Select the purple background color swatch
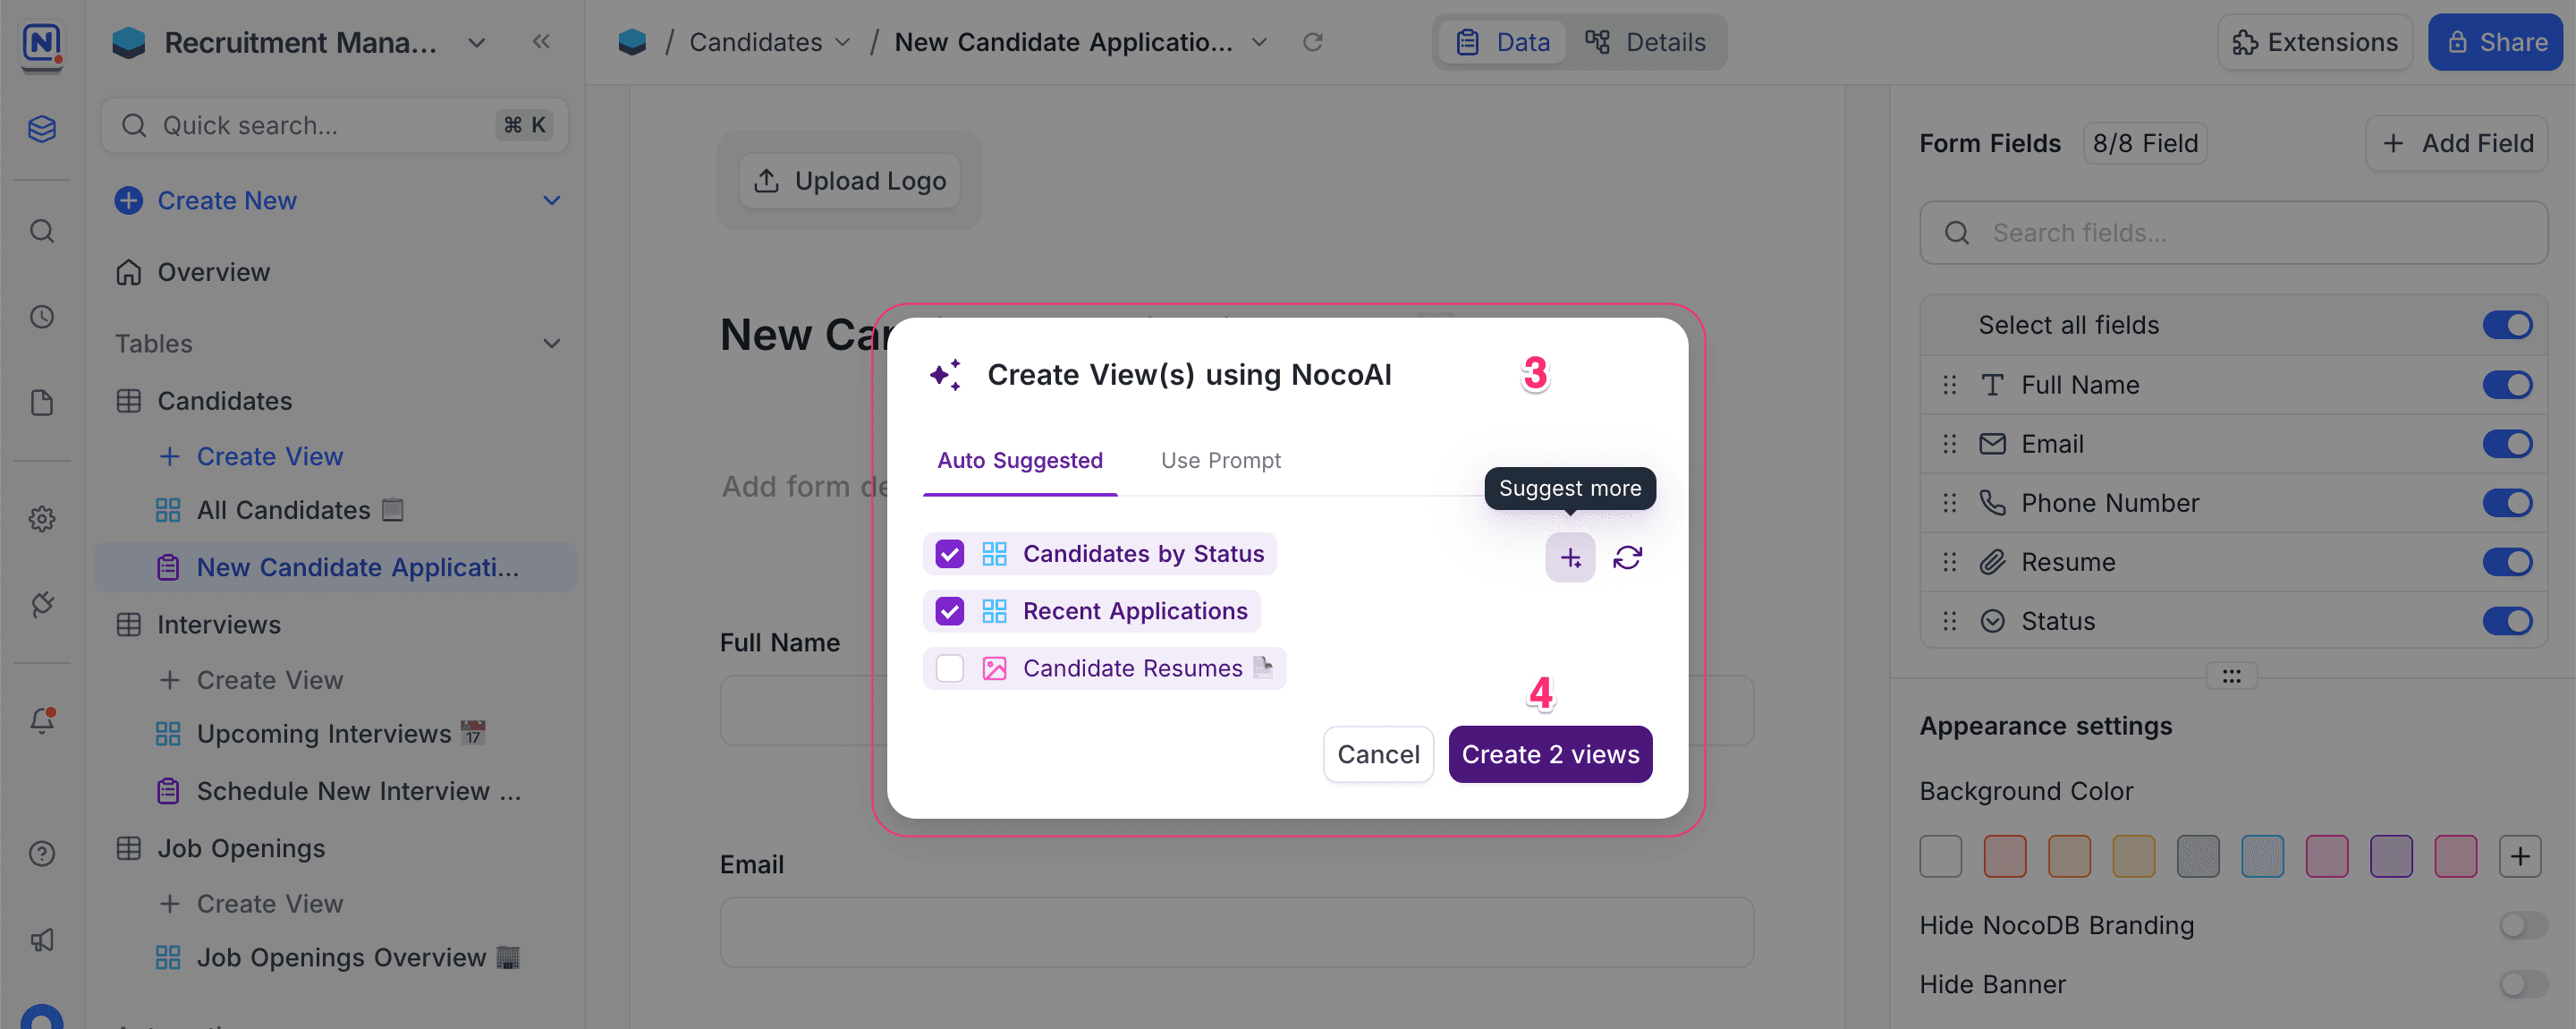The image size is (2576, 1029). click(2390, 857)
